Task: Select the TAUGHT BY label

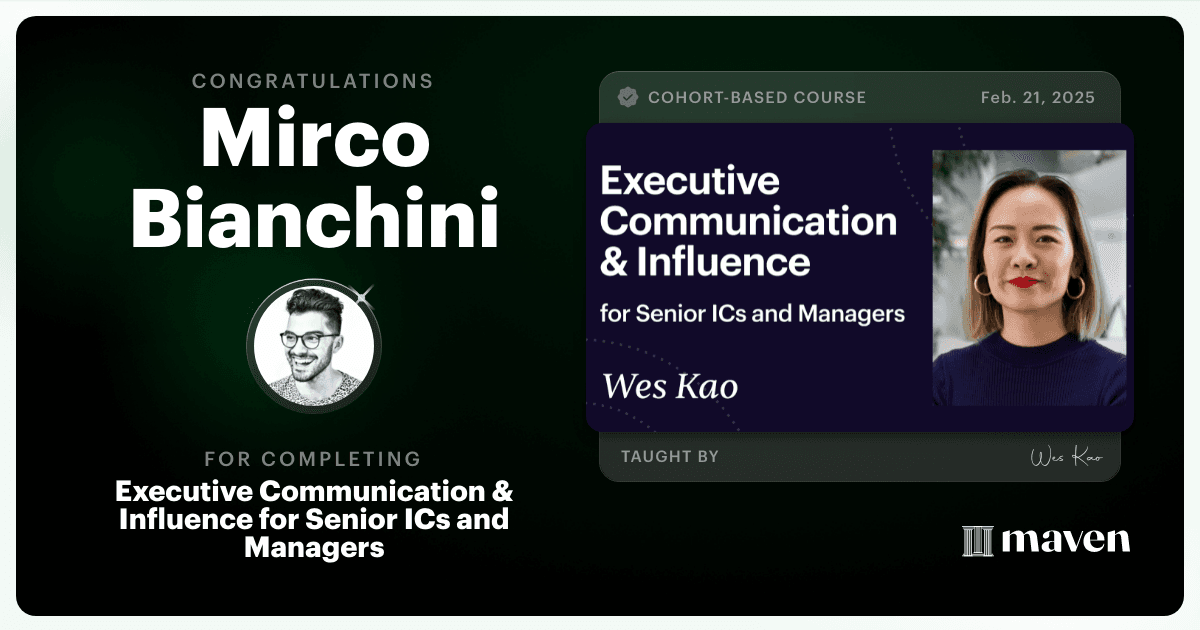Action: click(670, 457)
